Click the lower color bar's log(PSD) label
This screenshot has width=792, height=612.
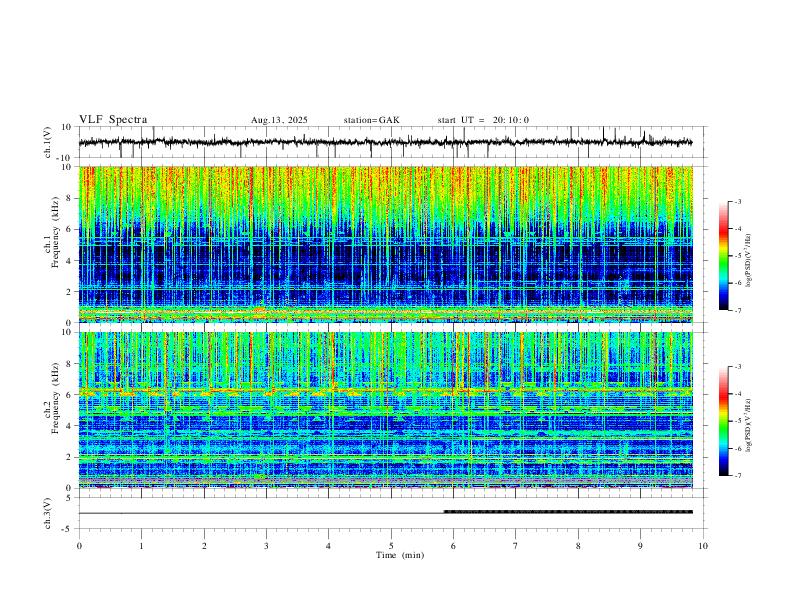pos(748,425)
